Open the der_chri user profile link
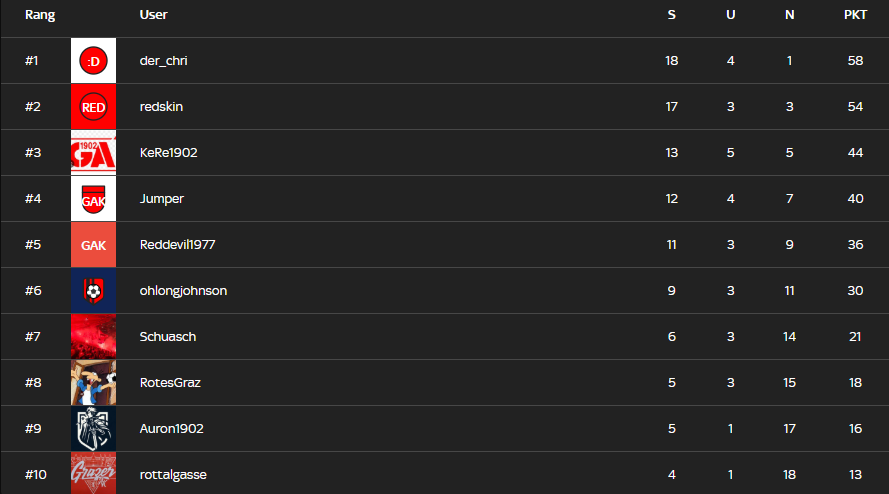The height and width of the screenshot is (494, 889). [163, 61]
